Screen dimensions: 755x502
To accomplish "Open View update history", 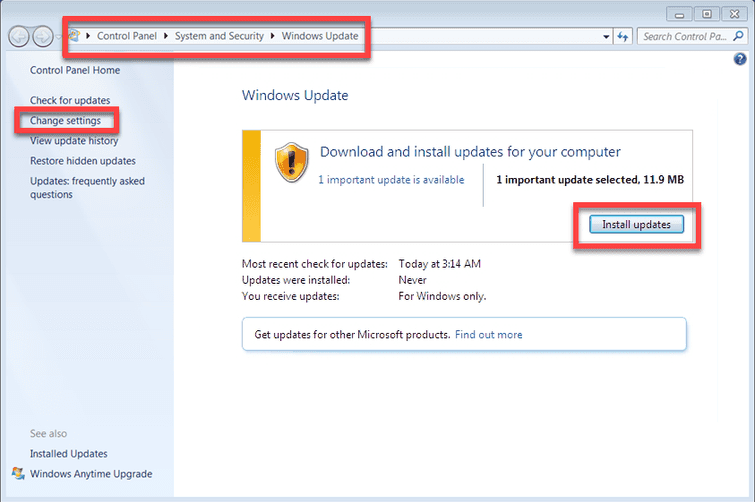I will pos(74,141).
